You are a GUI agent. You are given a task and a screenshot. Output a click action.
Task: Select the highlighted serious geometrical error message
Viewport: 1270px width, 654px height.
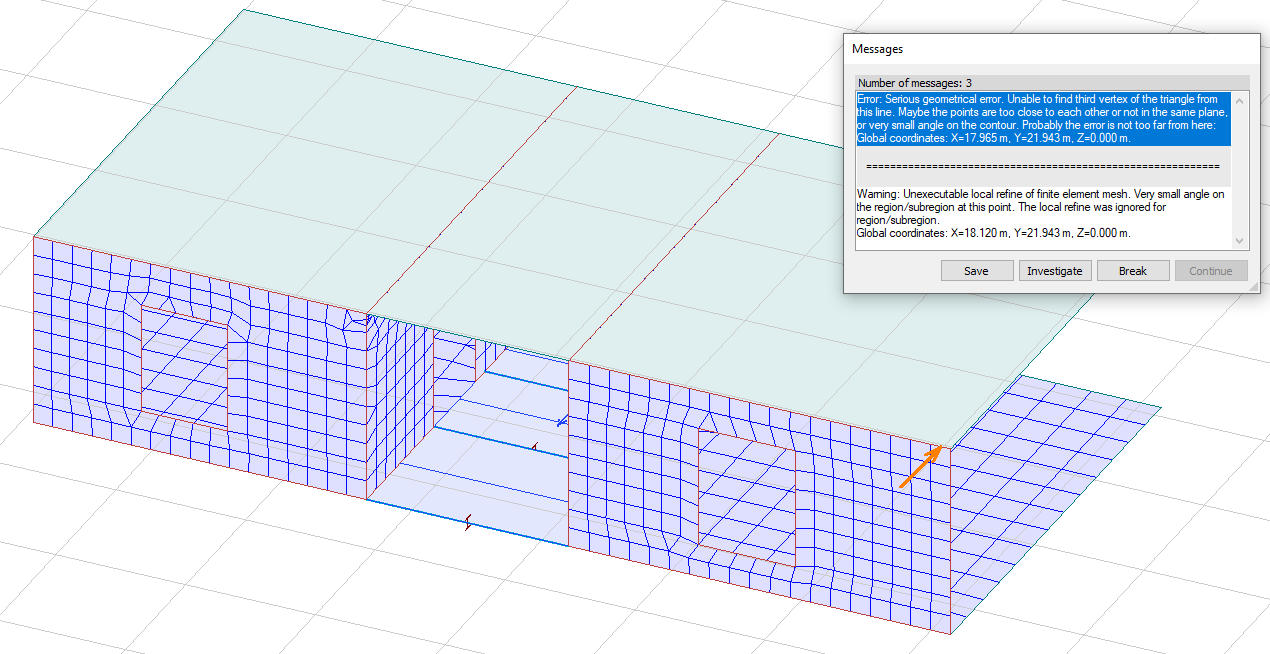(1043, 119)
